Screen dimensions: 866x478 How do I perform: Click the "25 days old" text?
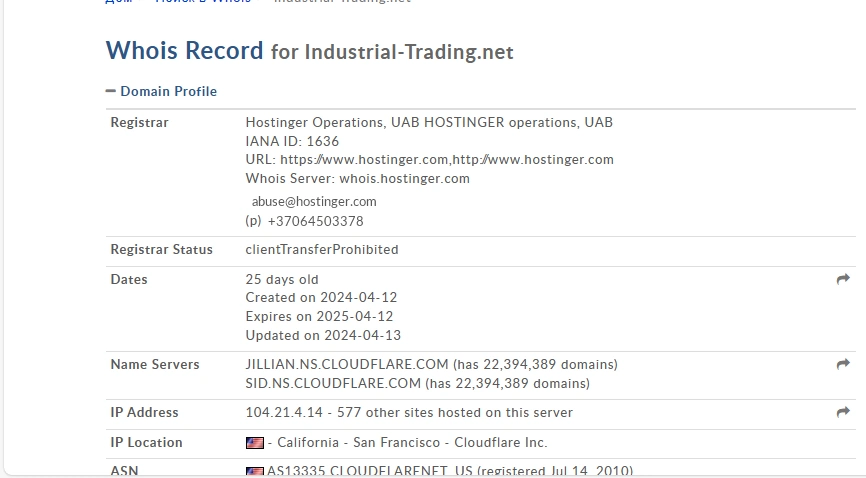click(282, 280)
